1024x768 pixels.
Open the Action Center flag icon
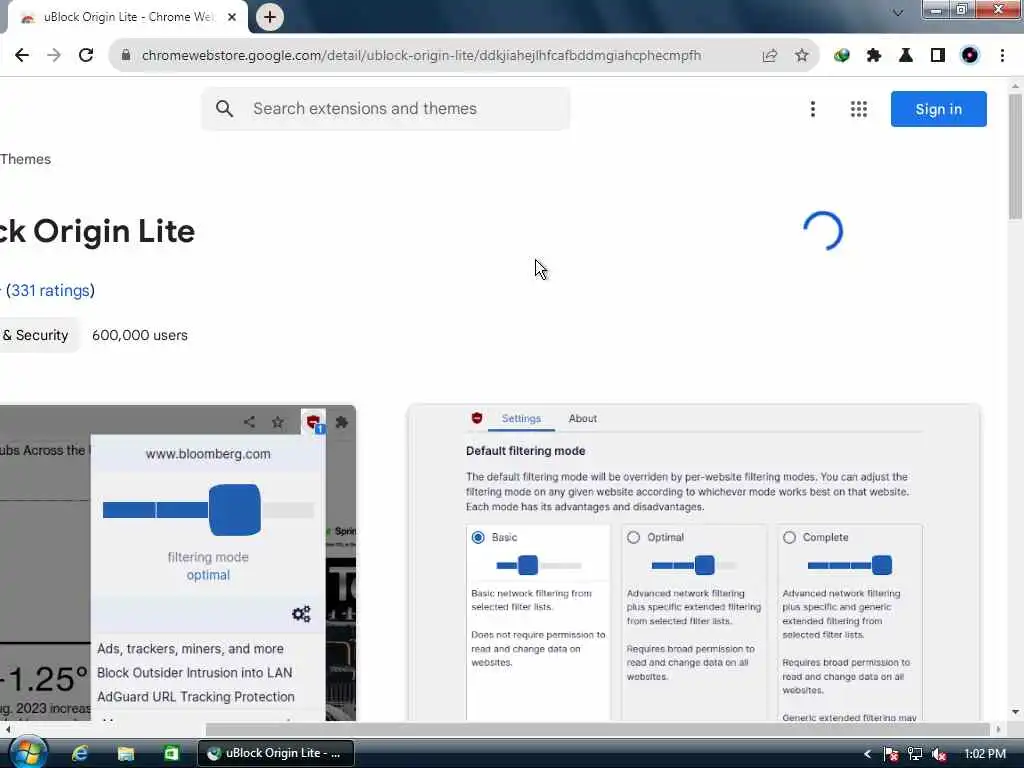[891, 754]
